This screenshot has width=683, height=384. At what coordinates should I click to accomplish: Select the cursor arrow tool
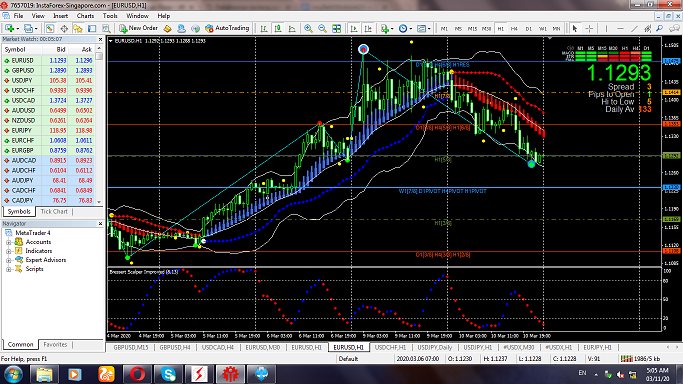[575, 28]
